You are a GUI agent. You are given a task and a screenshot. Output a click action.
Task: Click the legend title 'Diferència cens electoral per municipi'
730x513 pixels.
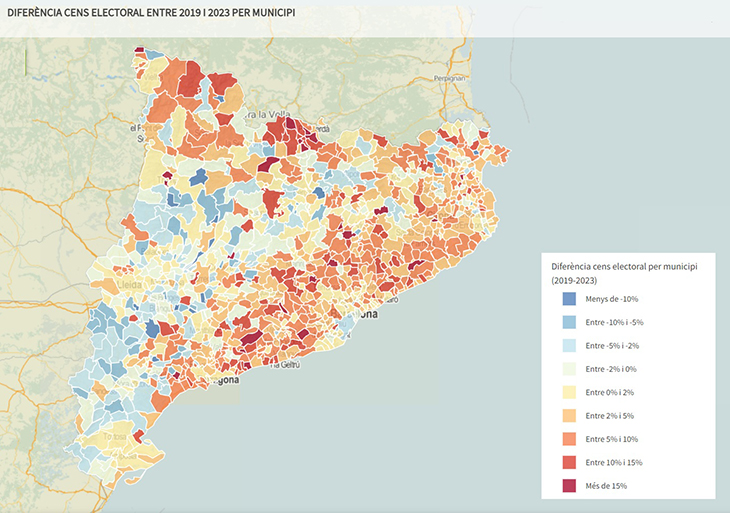pos(623,267)
